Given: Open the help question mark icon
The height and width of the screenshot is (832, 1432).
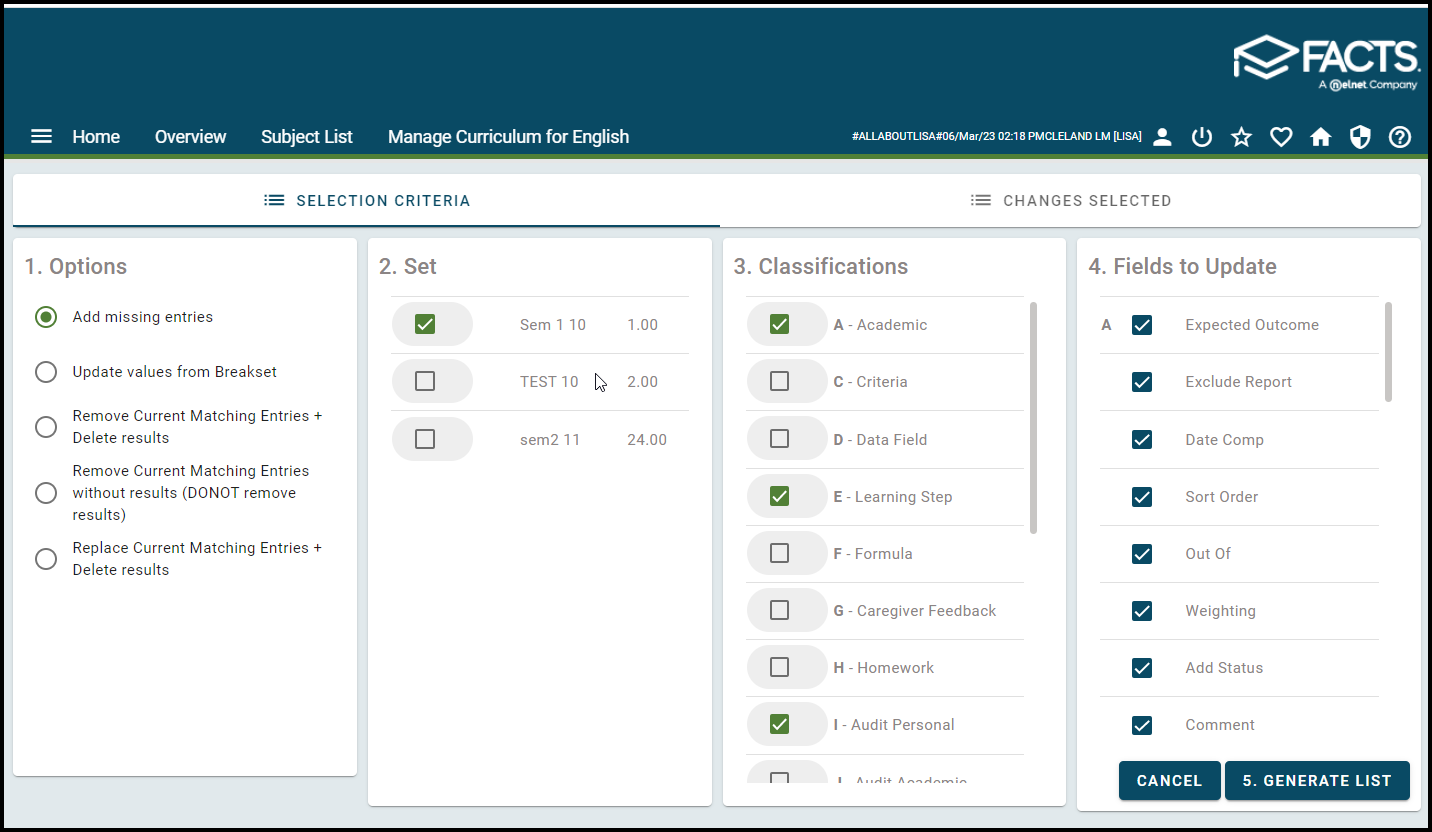Looking at the screenshot, I should [x=1400, y=138].
